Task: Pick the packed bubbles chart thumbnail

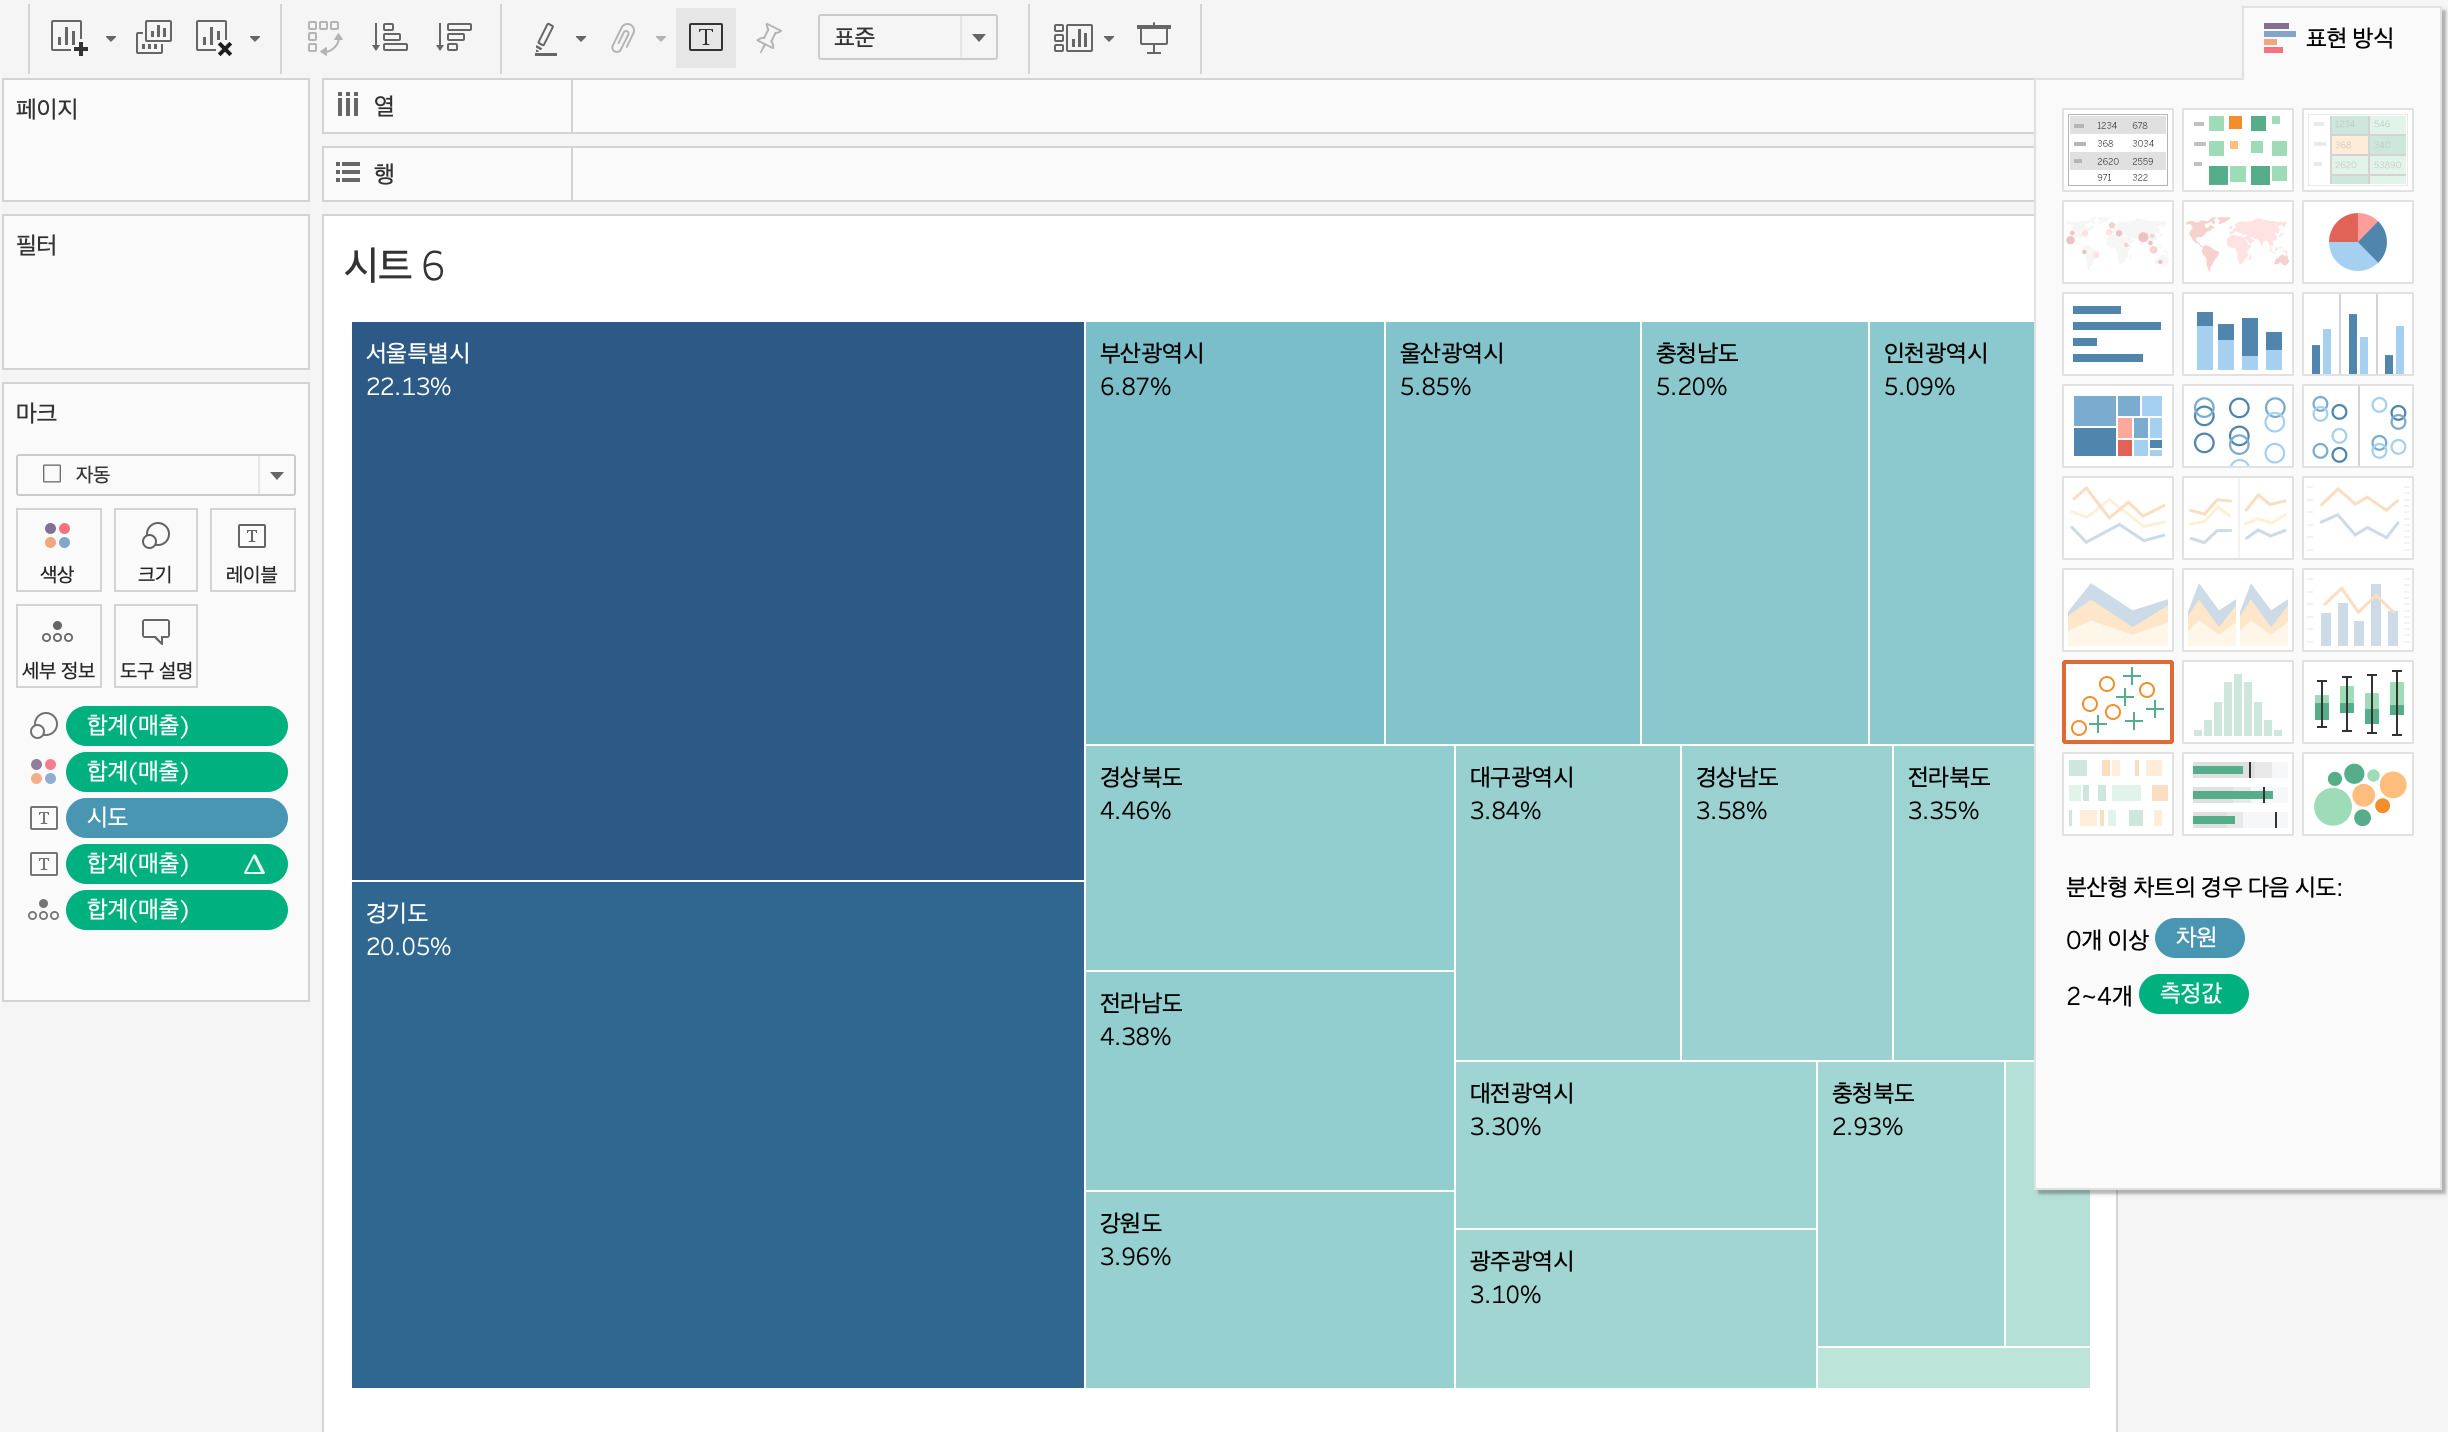Action: coord(2357,794)
